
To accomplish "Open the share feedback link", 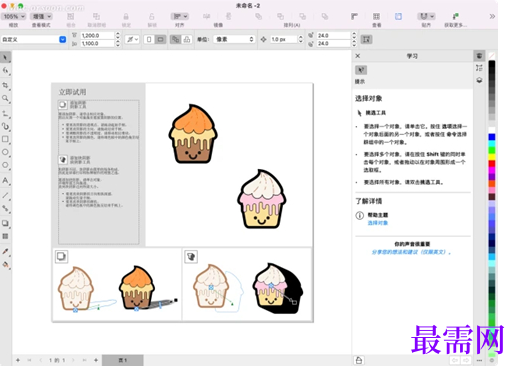I will point(412,252).
